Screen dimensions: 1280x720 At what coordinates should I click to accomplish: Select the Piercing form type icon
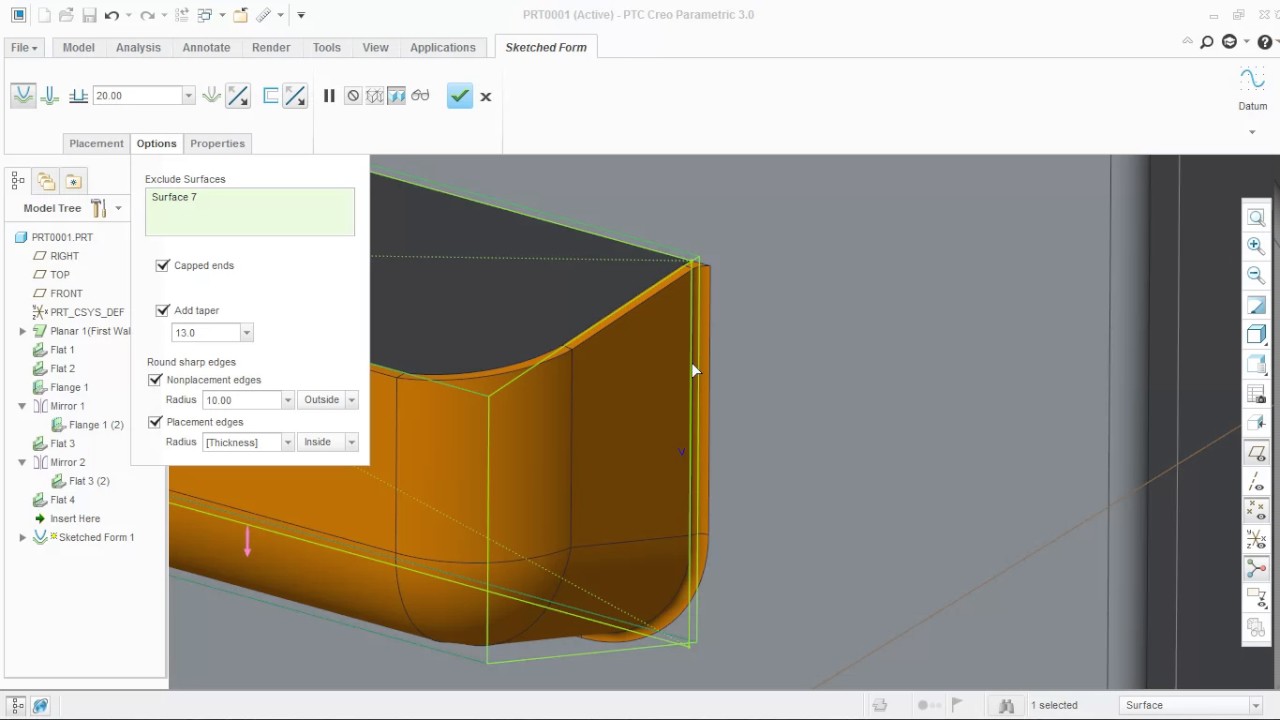pos(49,96)
